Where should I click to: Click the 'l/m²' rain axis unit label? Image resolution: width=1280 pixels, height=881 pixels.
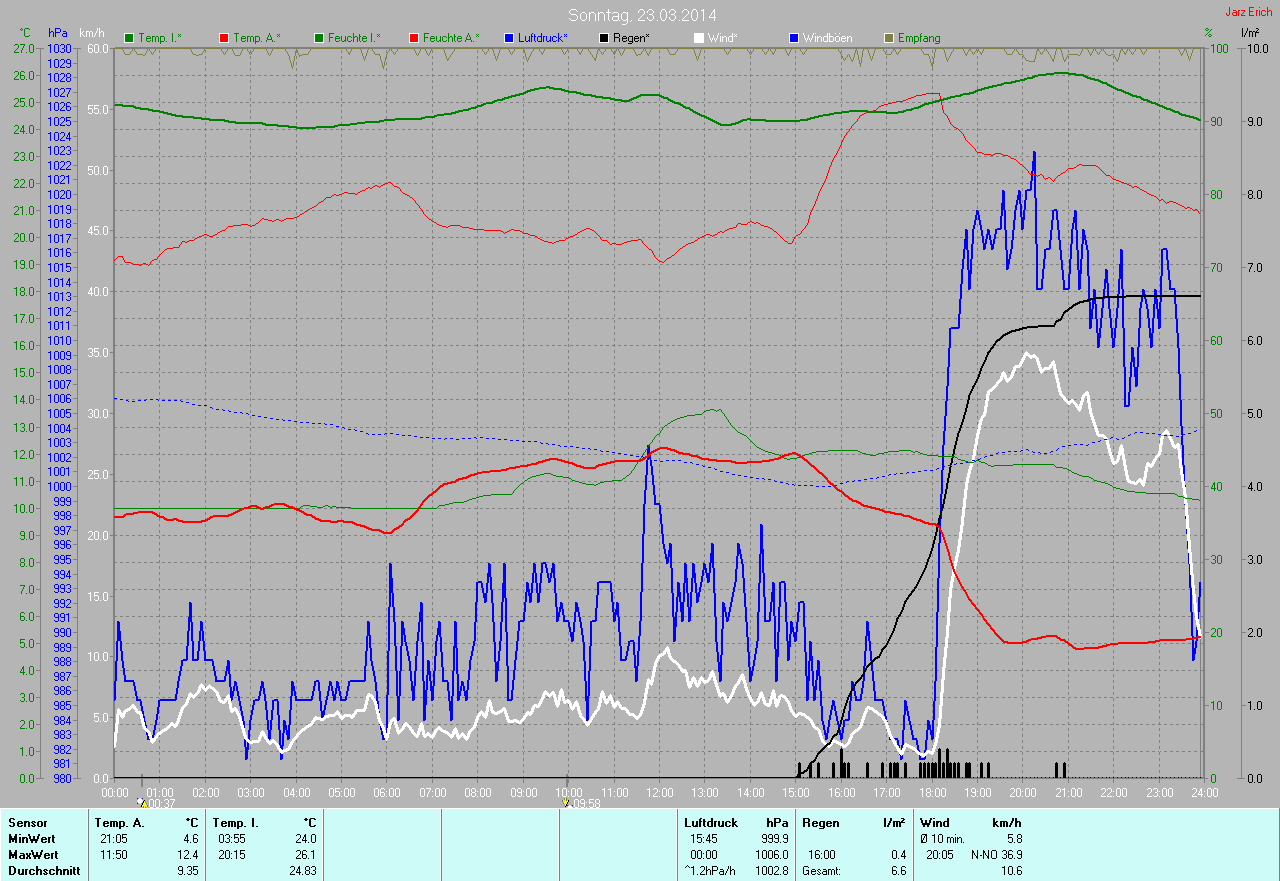point(1250,33)
